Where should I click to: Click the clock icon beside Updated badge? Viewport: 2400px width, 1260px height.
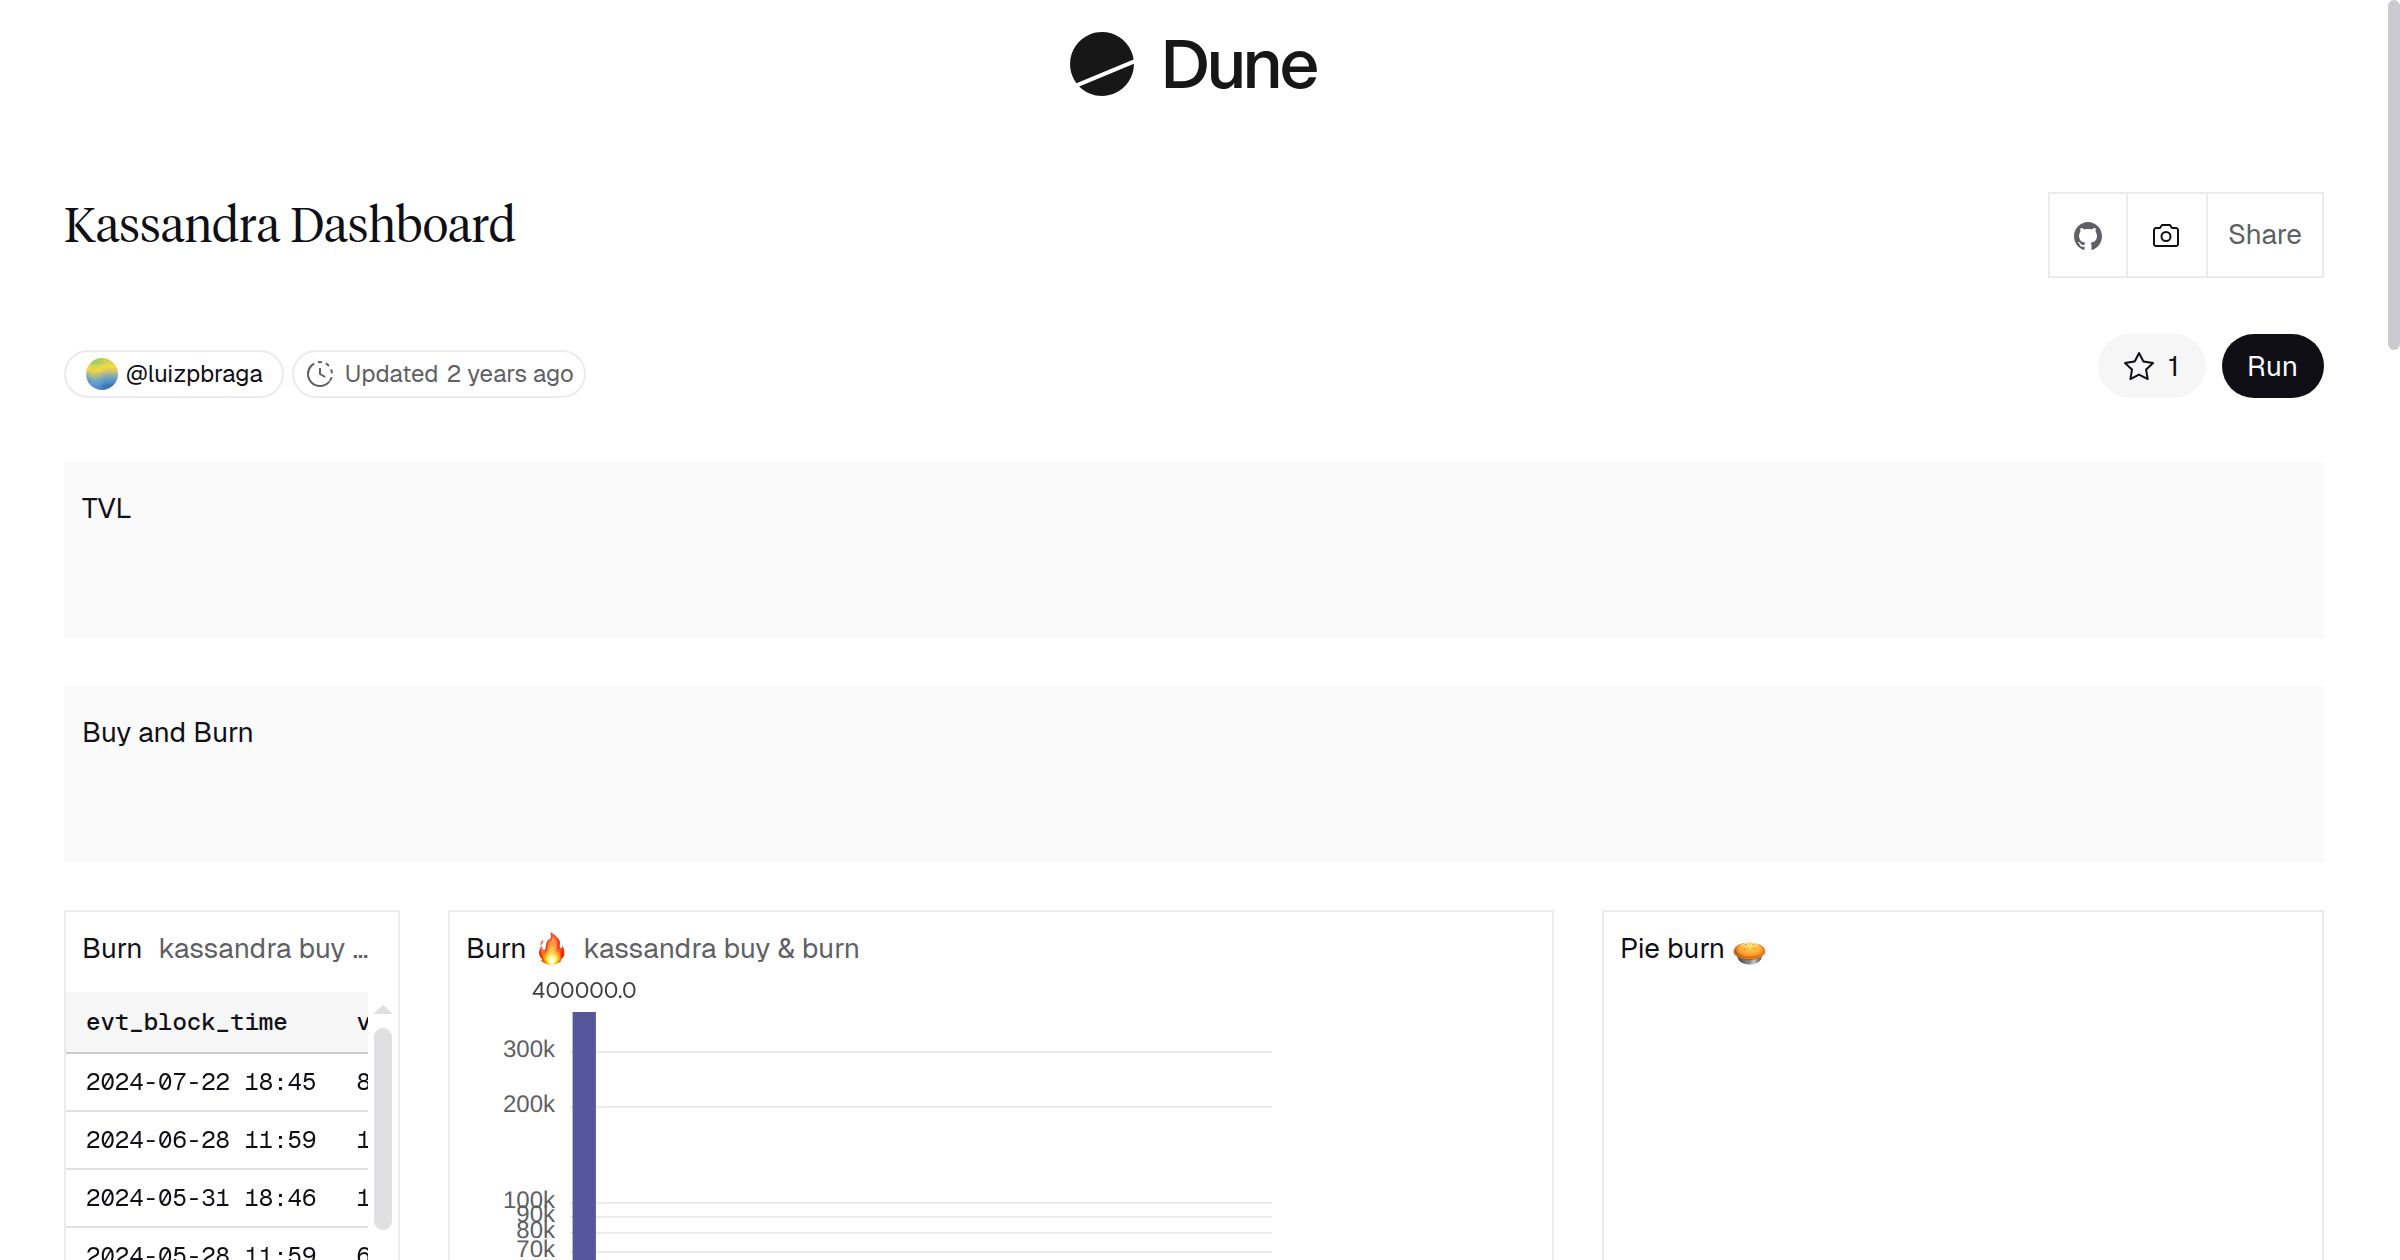[319, 373]
